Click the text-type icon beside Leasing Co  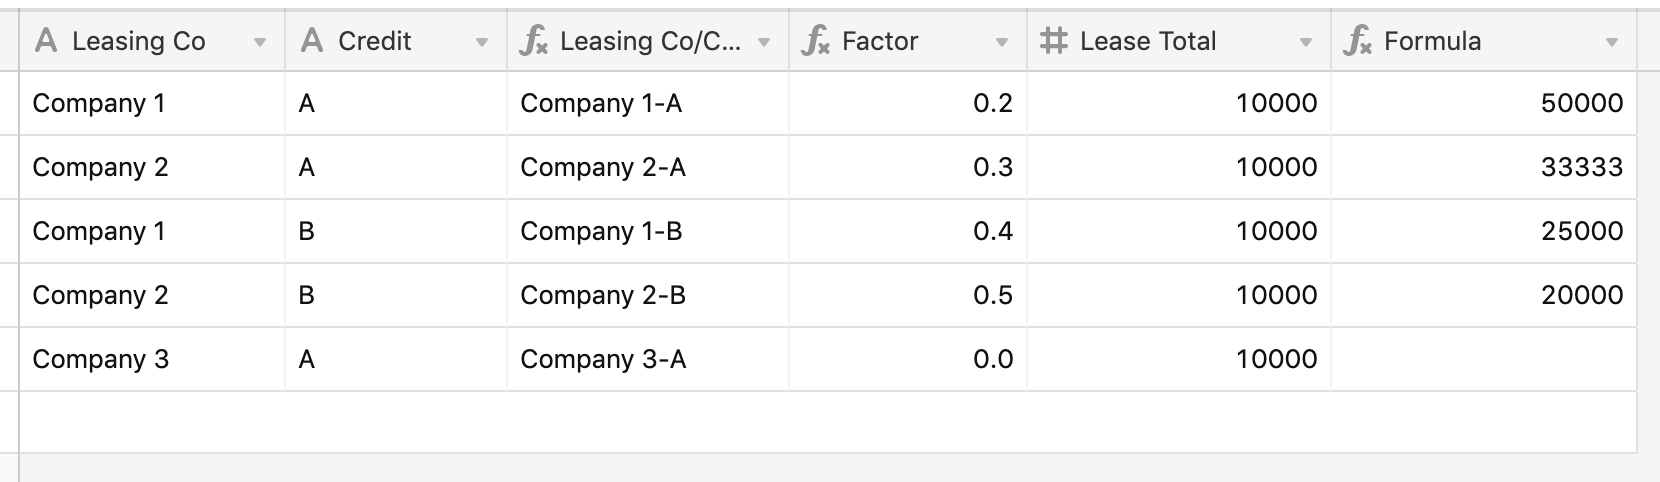point(45,40)
